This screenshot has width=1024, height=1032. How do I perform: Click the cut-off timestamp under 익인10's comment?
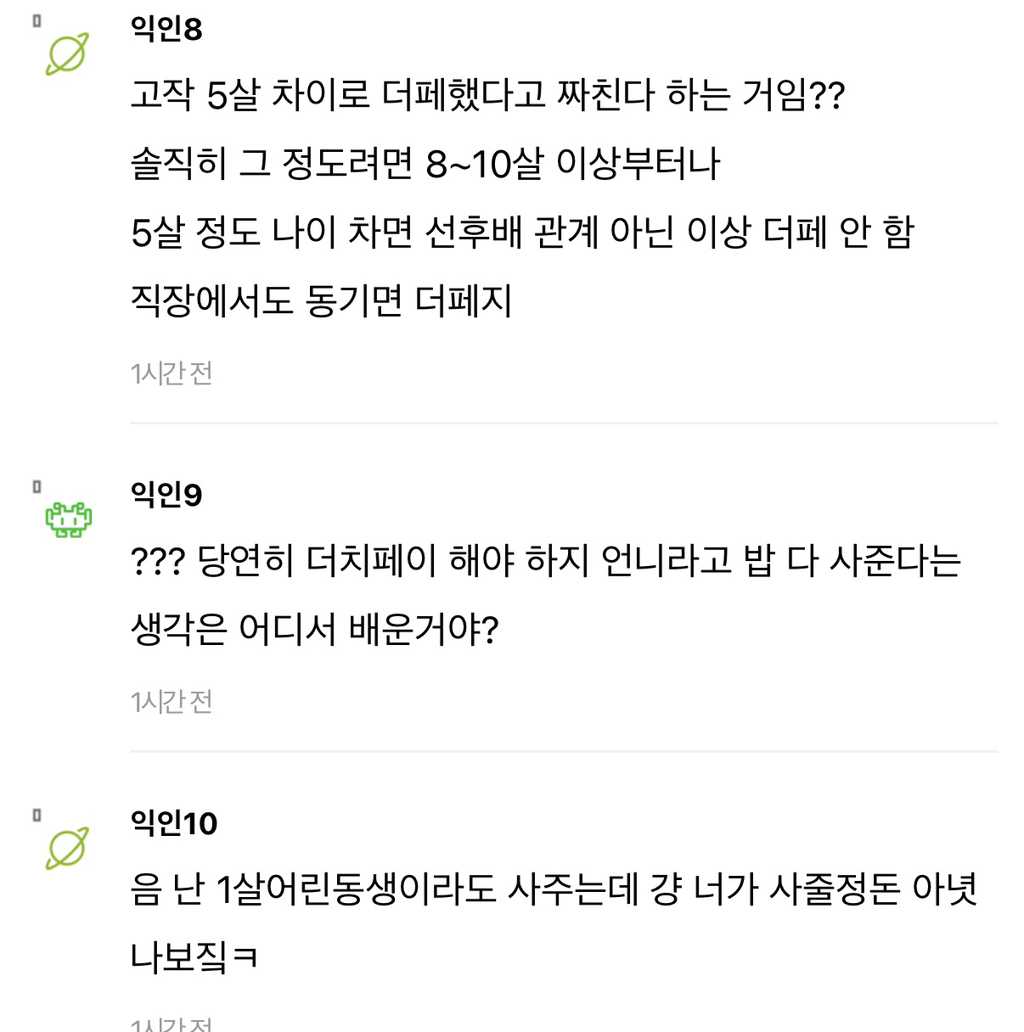pyautogui.click(x=171, y=1025)
